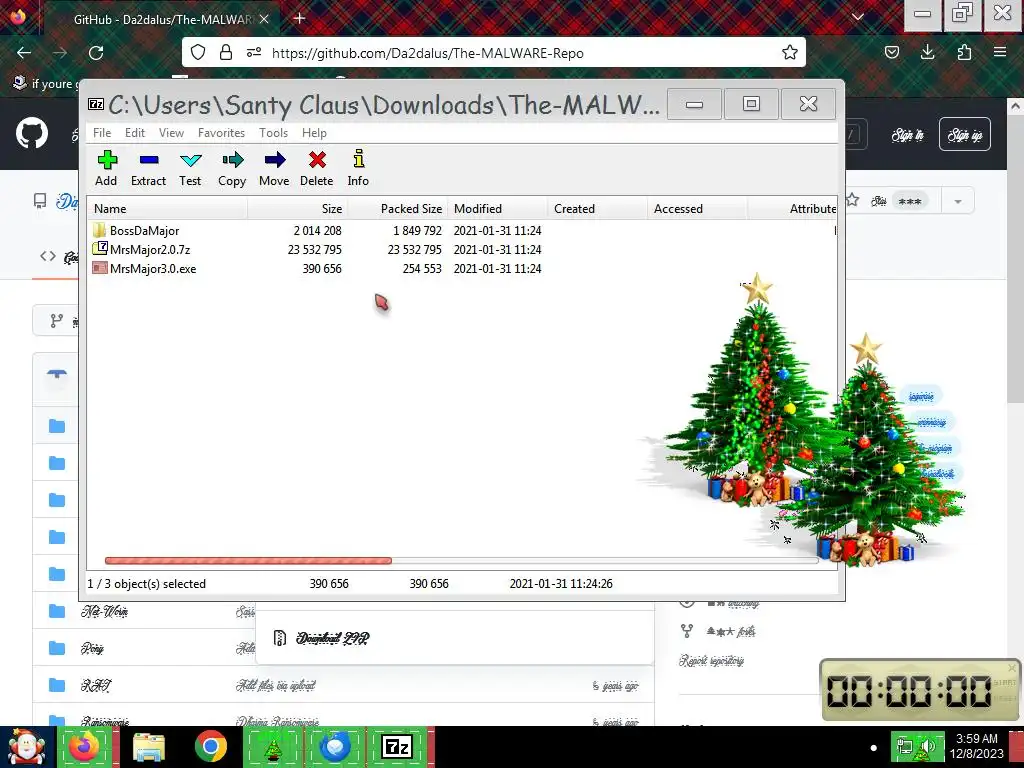Open the Firefox extensions icon
Viewport: 1024px width, 768px height.
pyautogui.click(x=964, y=52)
